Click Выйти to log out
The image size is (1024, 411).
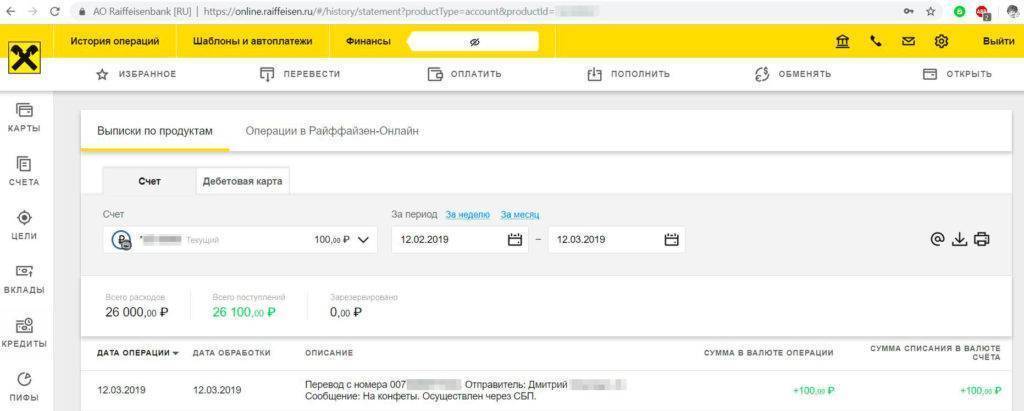point(997,42)
